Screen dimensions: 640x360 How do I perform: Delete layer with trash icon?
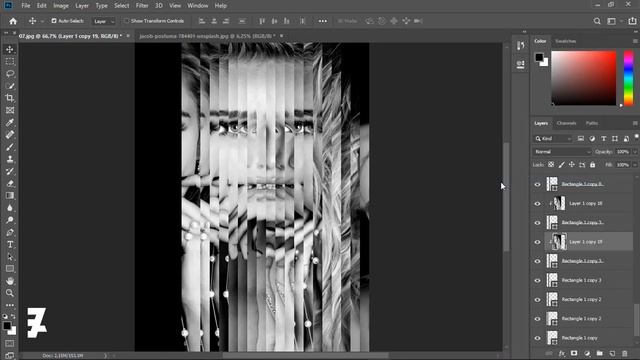[624, 353]
